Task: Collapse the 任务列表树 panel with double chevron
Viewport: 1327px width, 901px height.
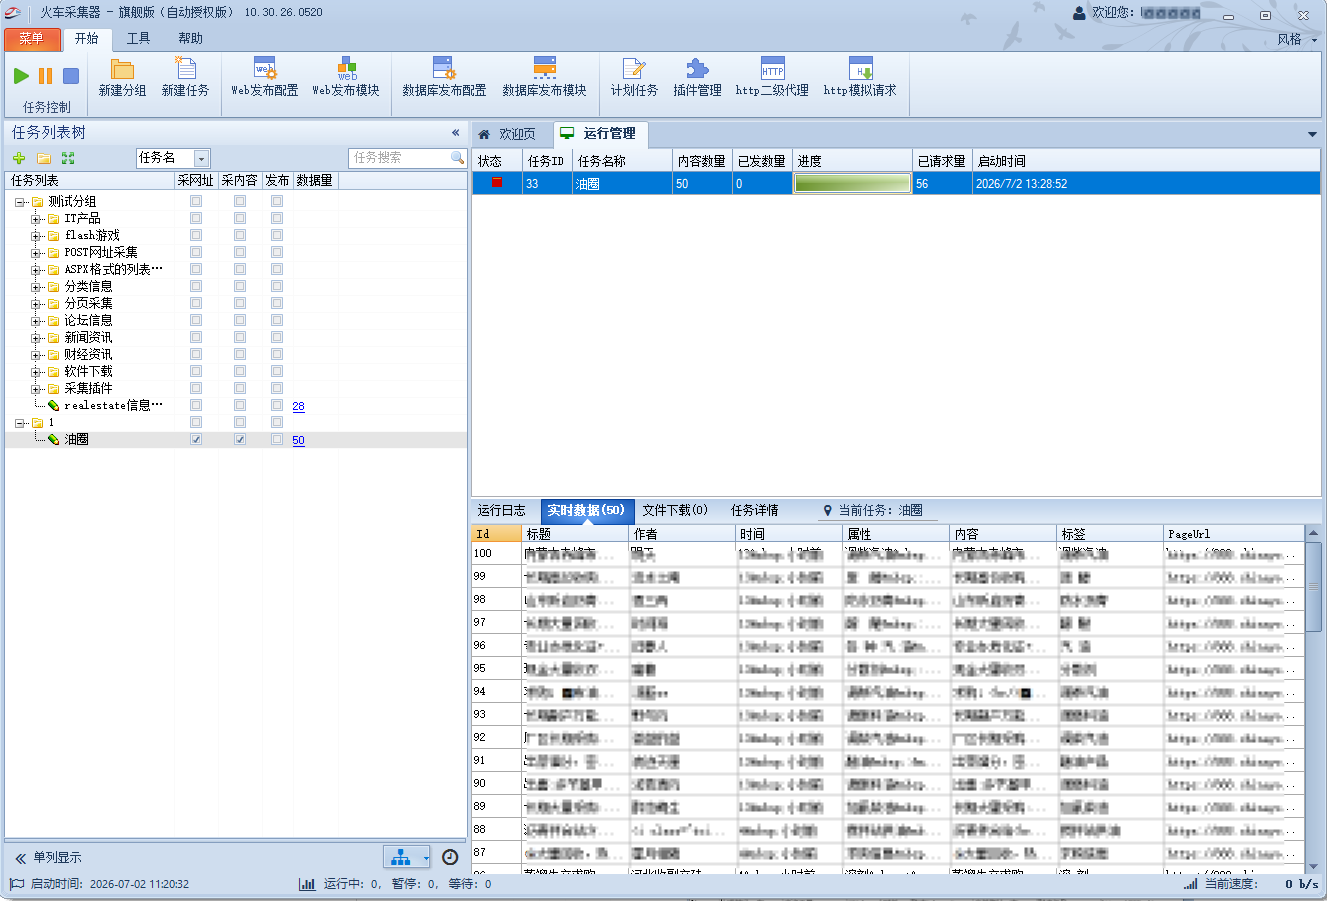Action: (x=455, y=132)
